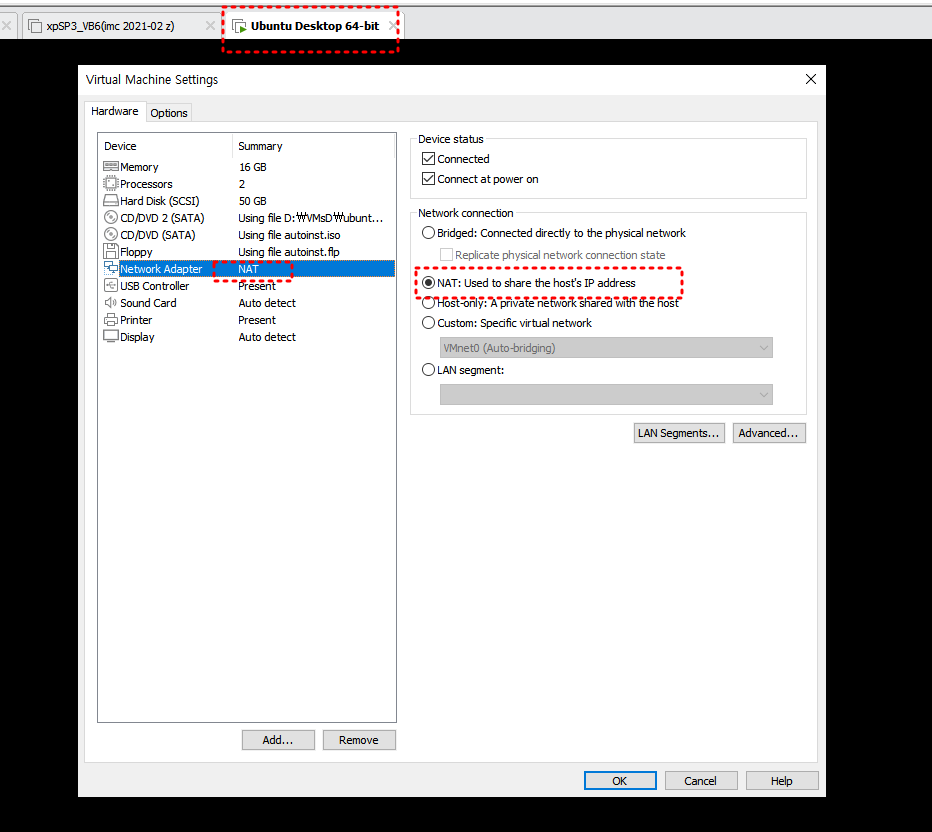
Task: Select the CD/DVD 2 (SATA) disc icon
Action: point(111,218)
